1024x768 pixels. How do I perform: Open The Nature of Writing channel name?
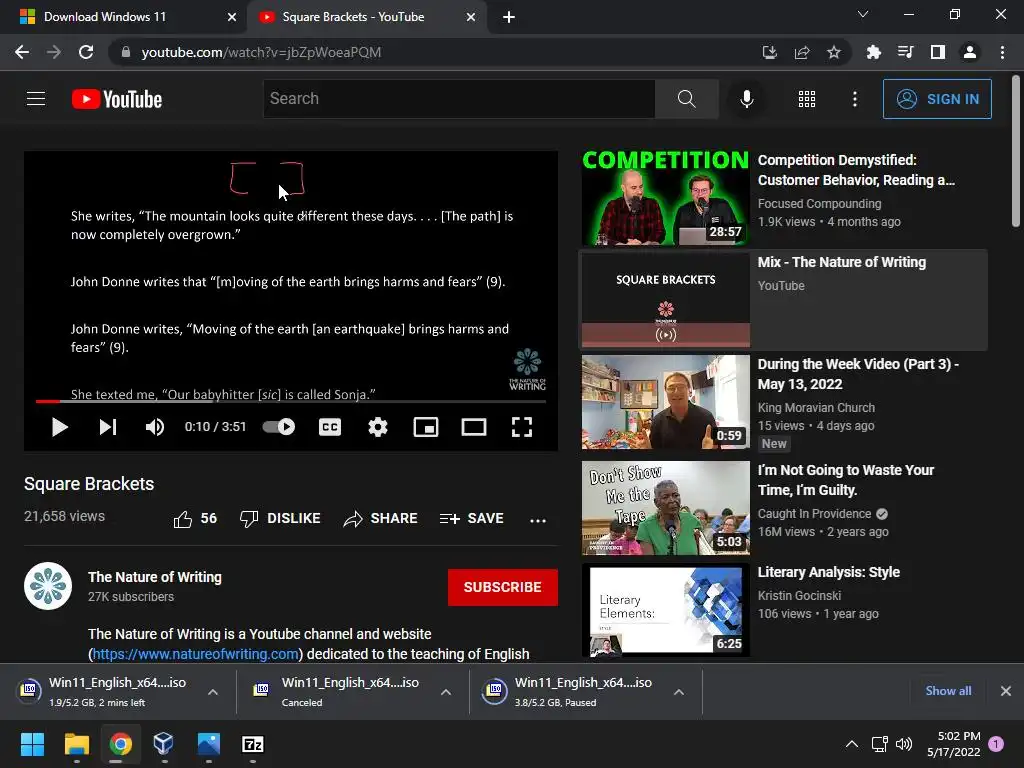pos(155,577)
